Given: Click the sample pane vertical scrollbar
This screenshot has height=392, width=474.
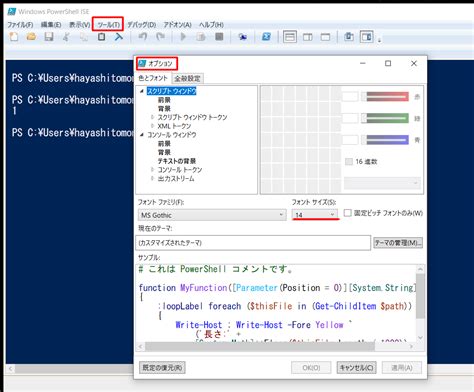Looking at the screenshot, I should (420, 304).
